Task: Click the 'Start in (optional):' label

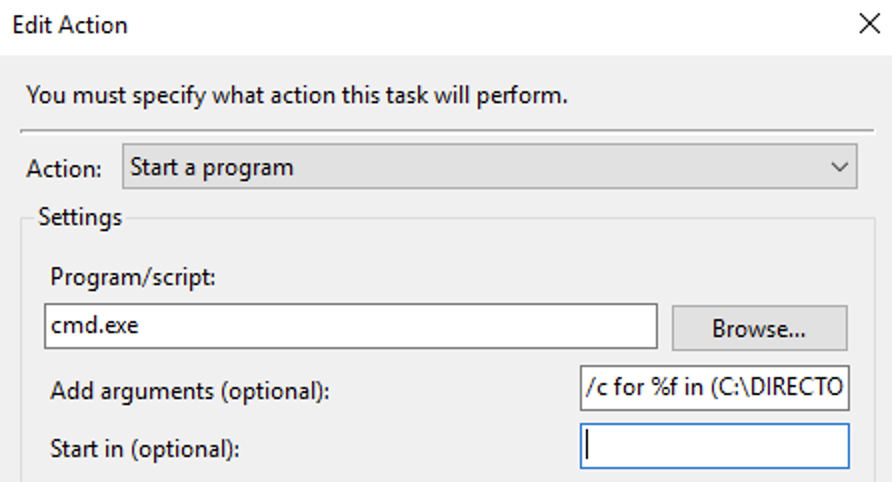Action: click(145, 448)
